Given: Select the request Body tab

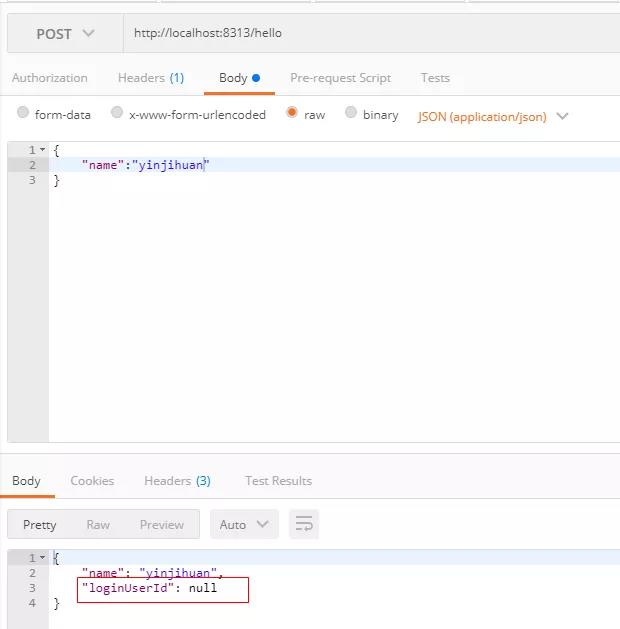Looking at the screenshot, I should coord(239,78).
